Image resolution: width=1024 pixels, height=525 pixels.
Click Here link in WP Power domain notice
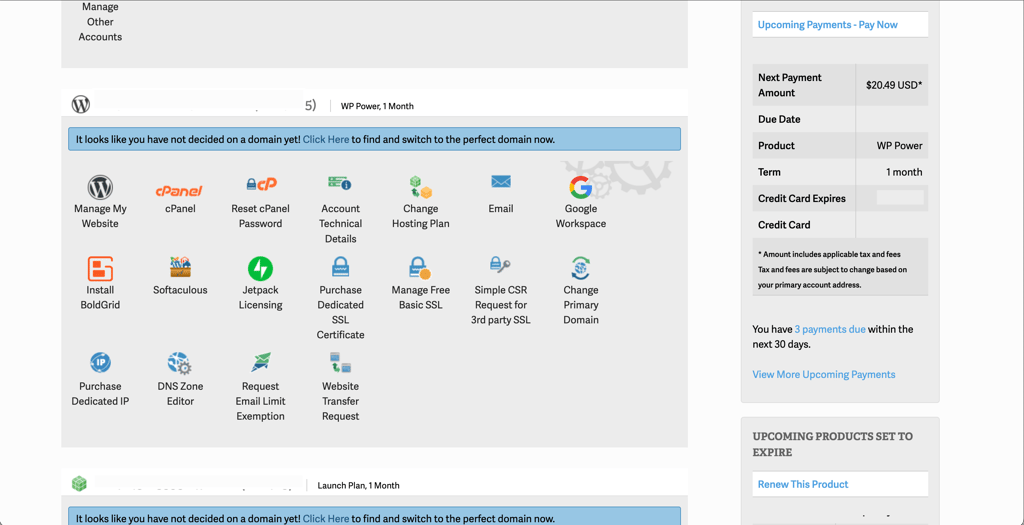[x=326, y=139]
